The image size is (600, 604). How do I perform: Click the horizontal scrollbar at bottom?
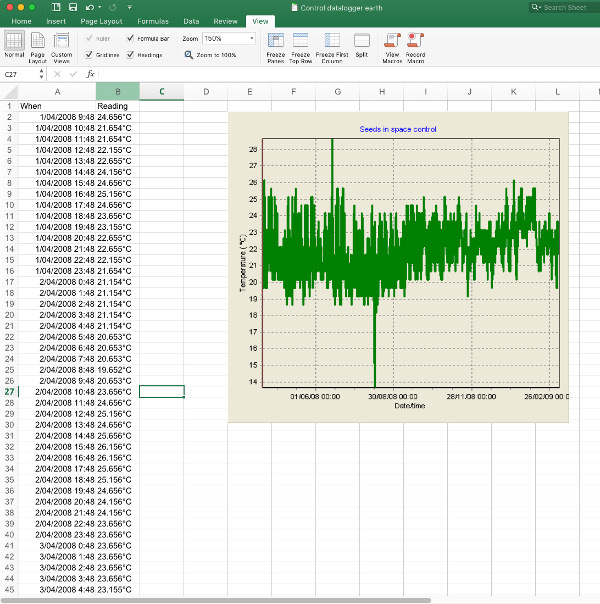[216, 600]
